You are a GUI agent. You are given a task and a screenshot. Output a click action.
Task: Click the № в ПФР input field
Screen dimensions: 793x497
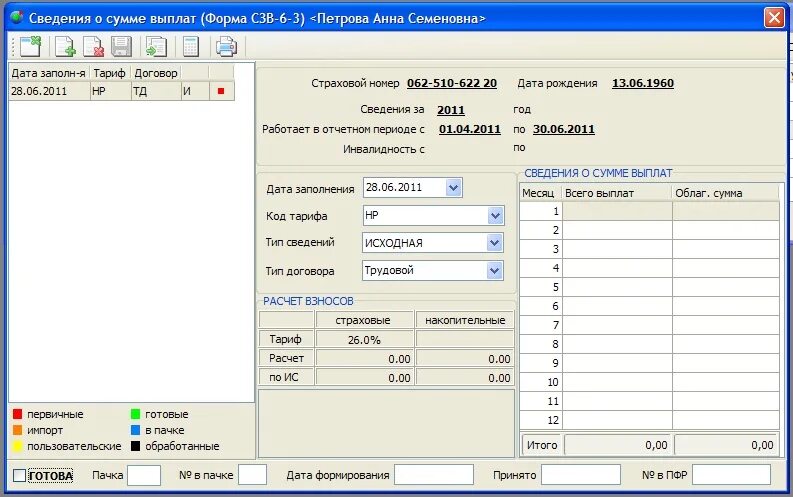pos(731,475)
